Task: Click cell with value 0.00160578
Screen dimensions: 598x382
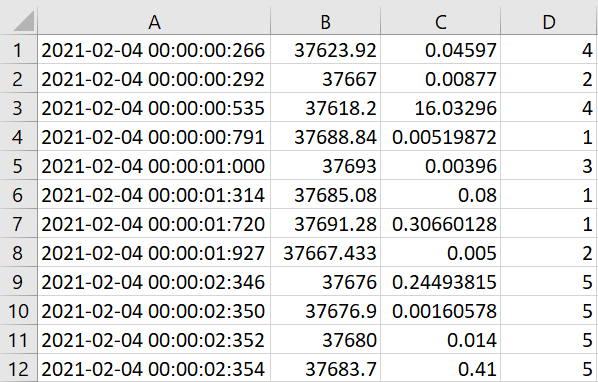Action: [x=440, y=310]
